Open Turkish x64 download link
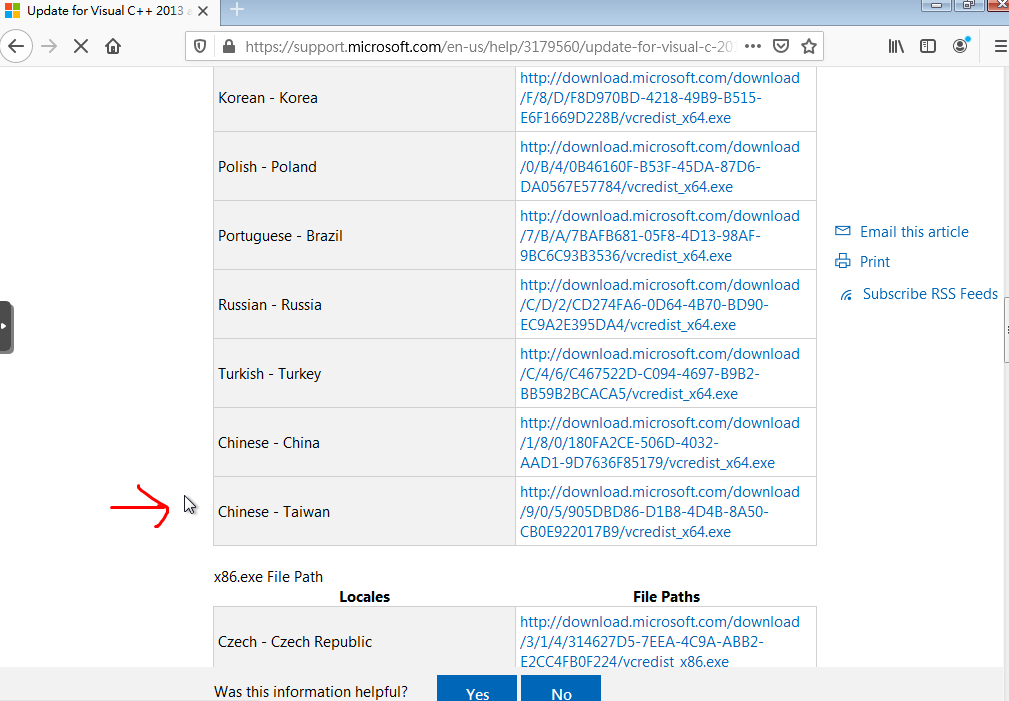 coord(660,373)
